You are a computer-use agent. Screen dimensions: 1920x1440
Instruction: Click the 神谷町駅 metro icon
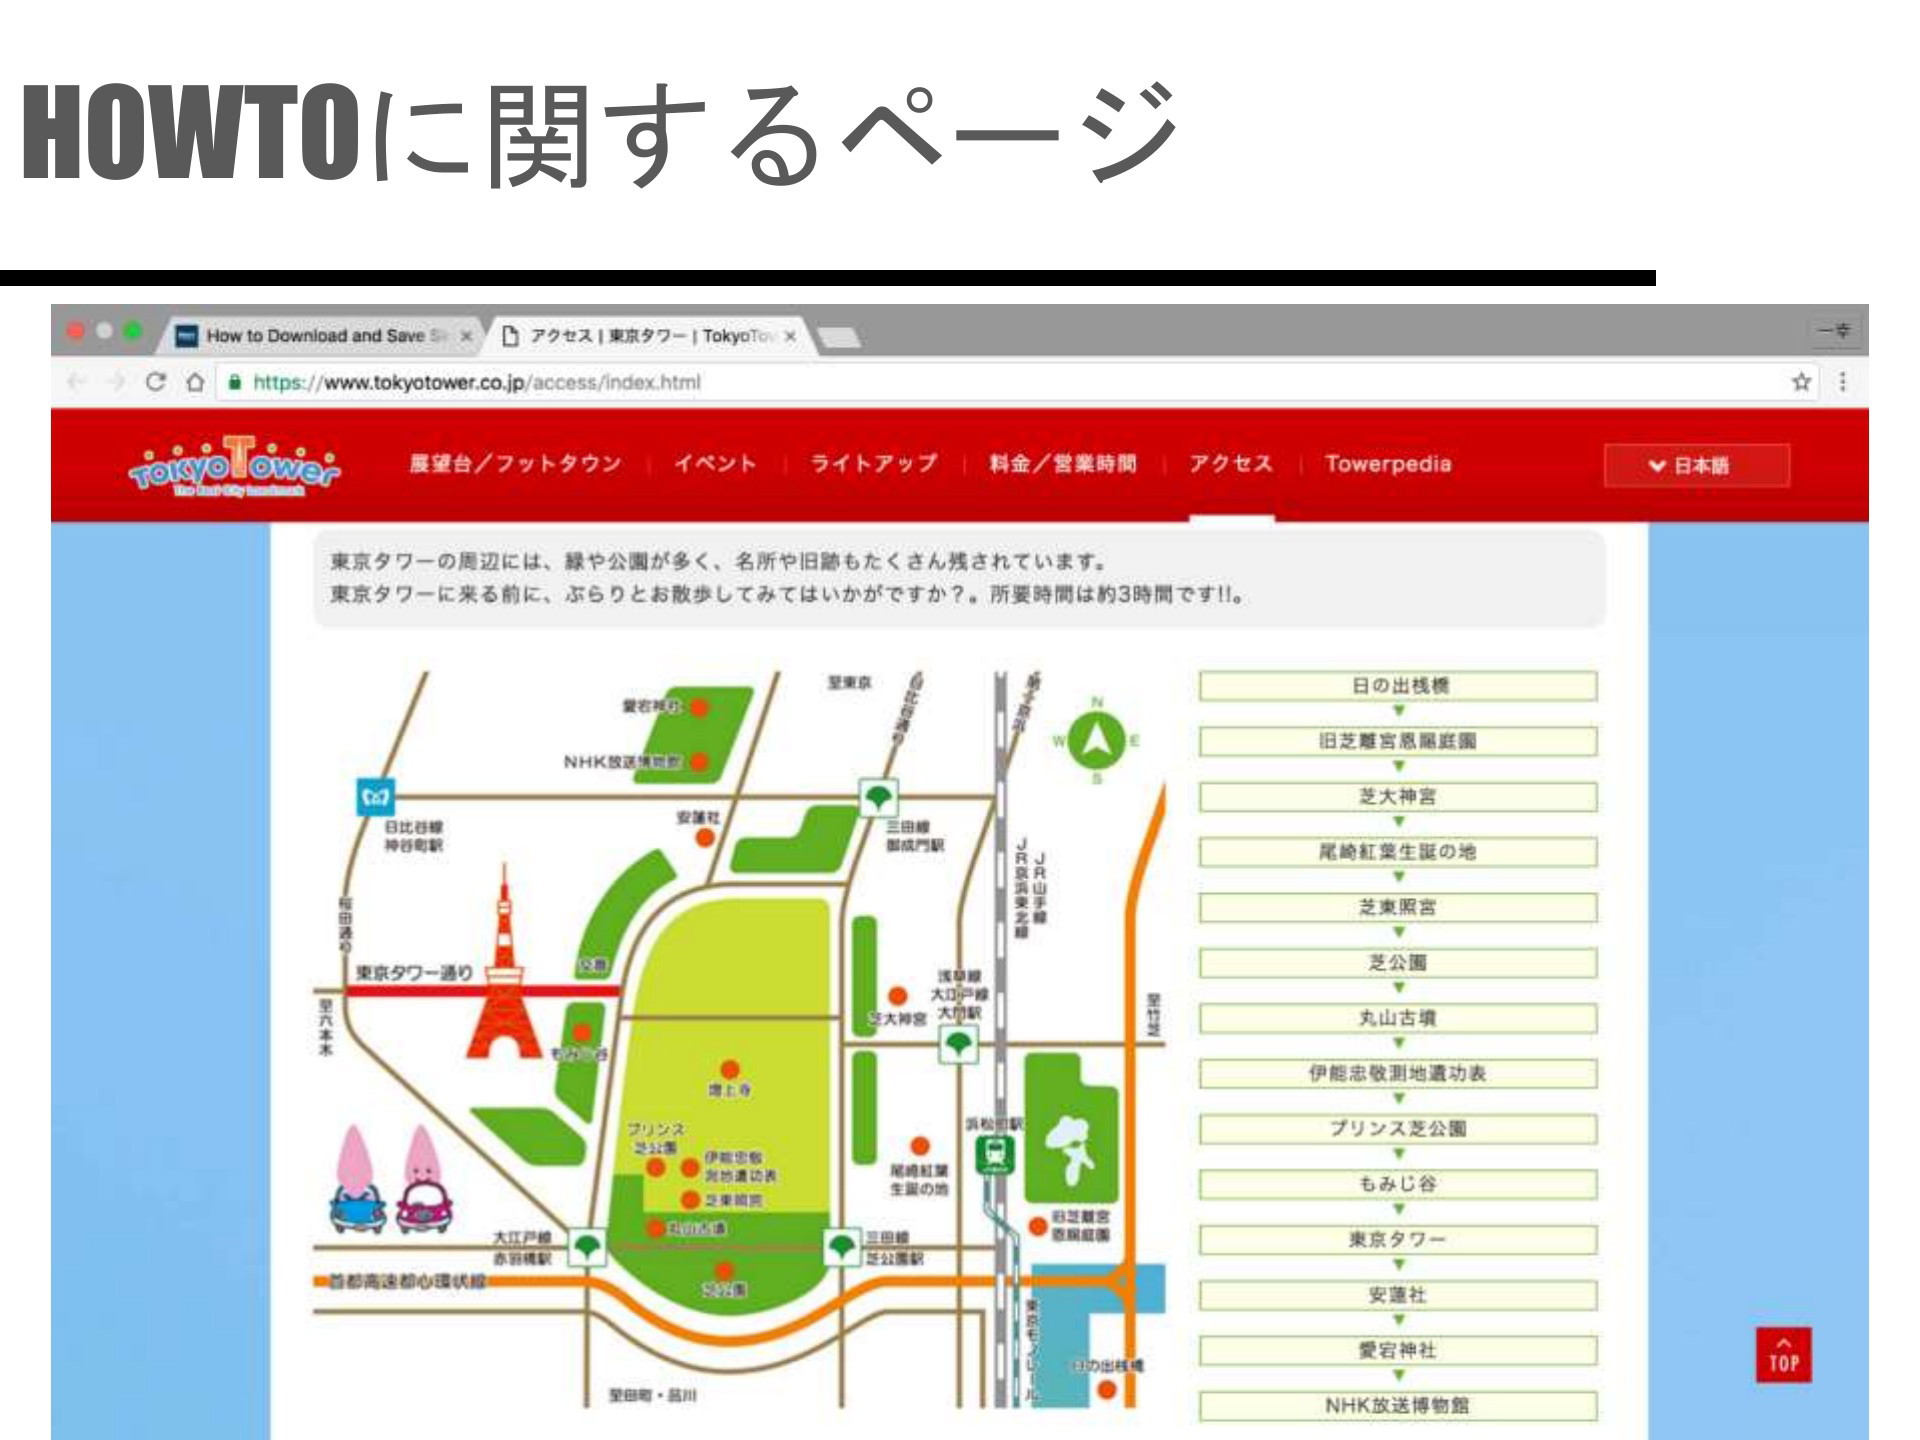(374, 798)
